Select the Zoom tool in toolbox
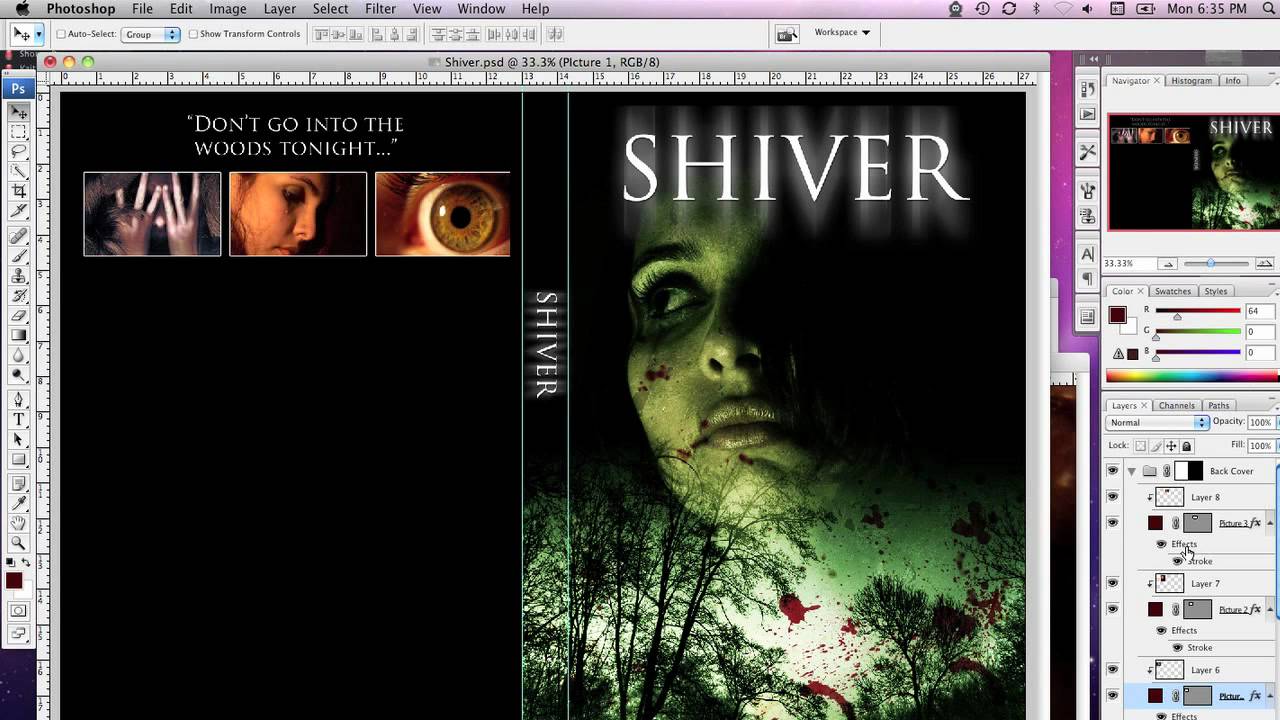This screenshot has height=720, width=1280. (18, 544)
